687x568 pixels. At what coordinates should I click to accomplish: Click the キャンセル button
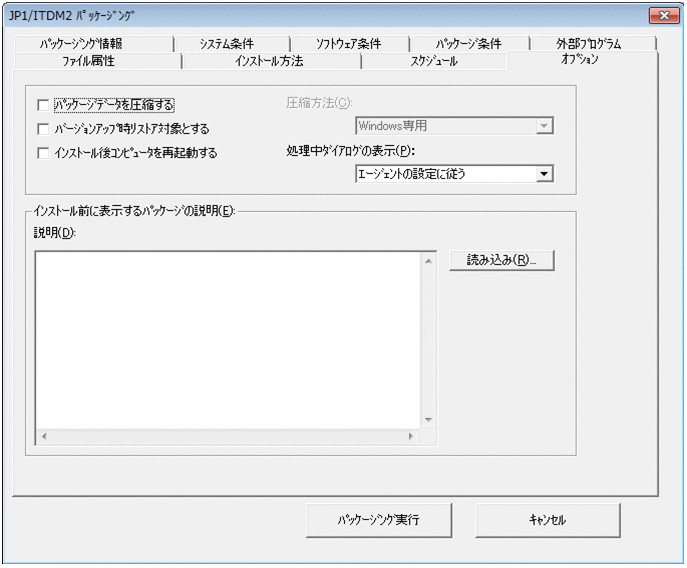tap(548, 520)
